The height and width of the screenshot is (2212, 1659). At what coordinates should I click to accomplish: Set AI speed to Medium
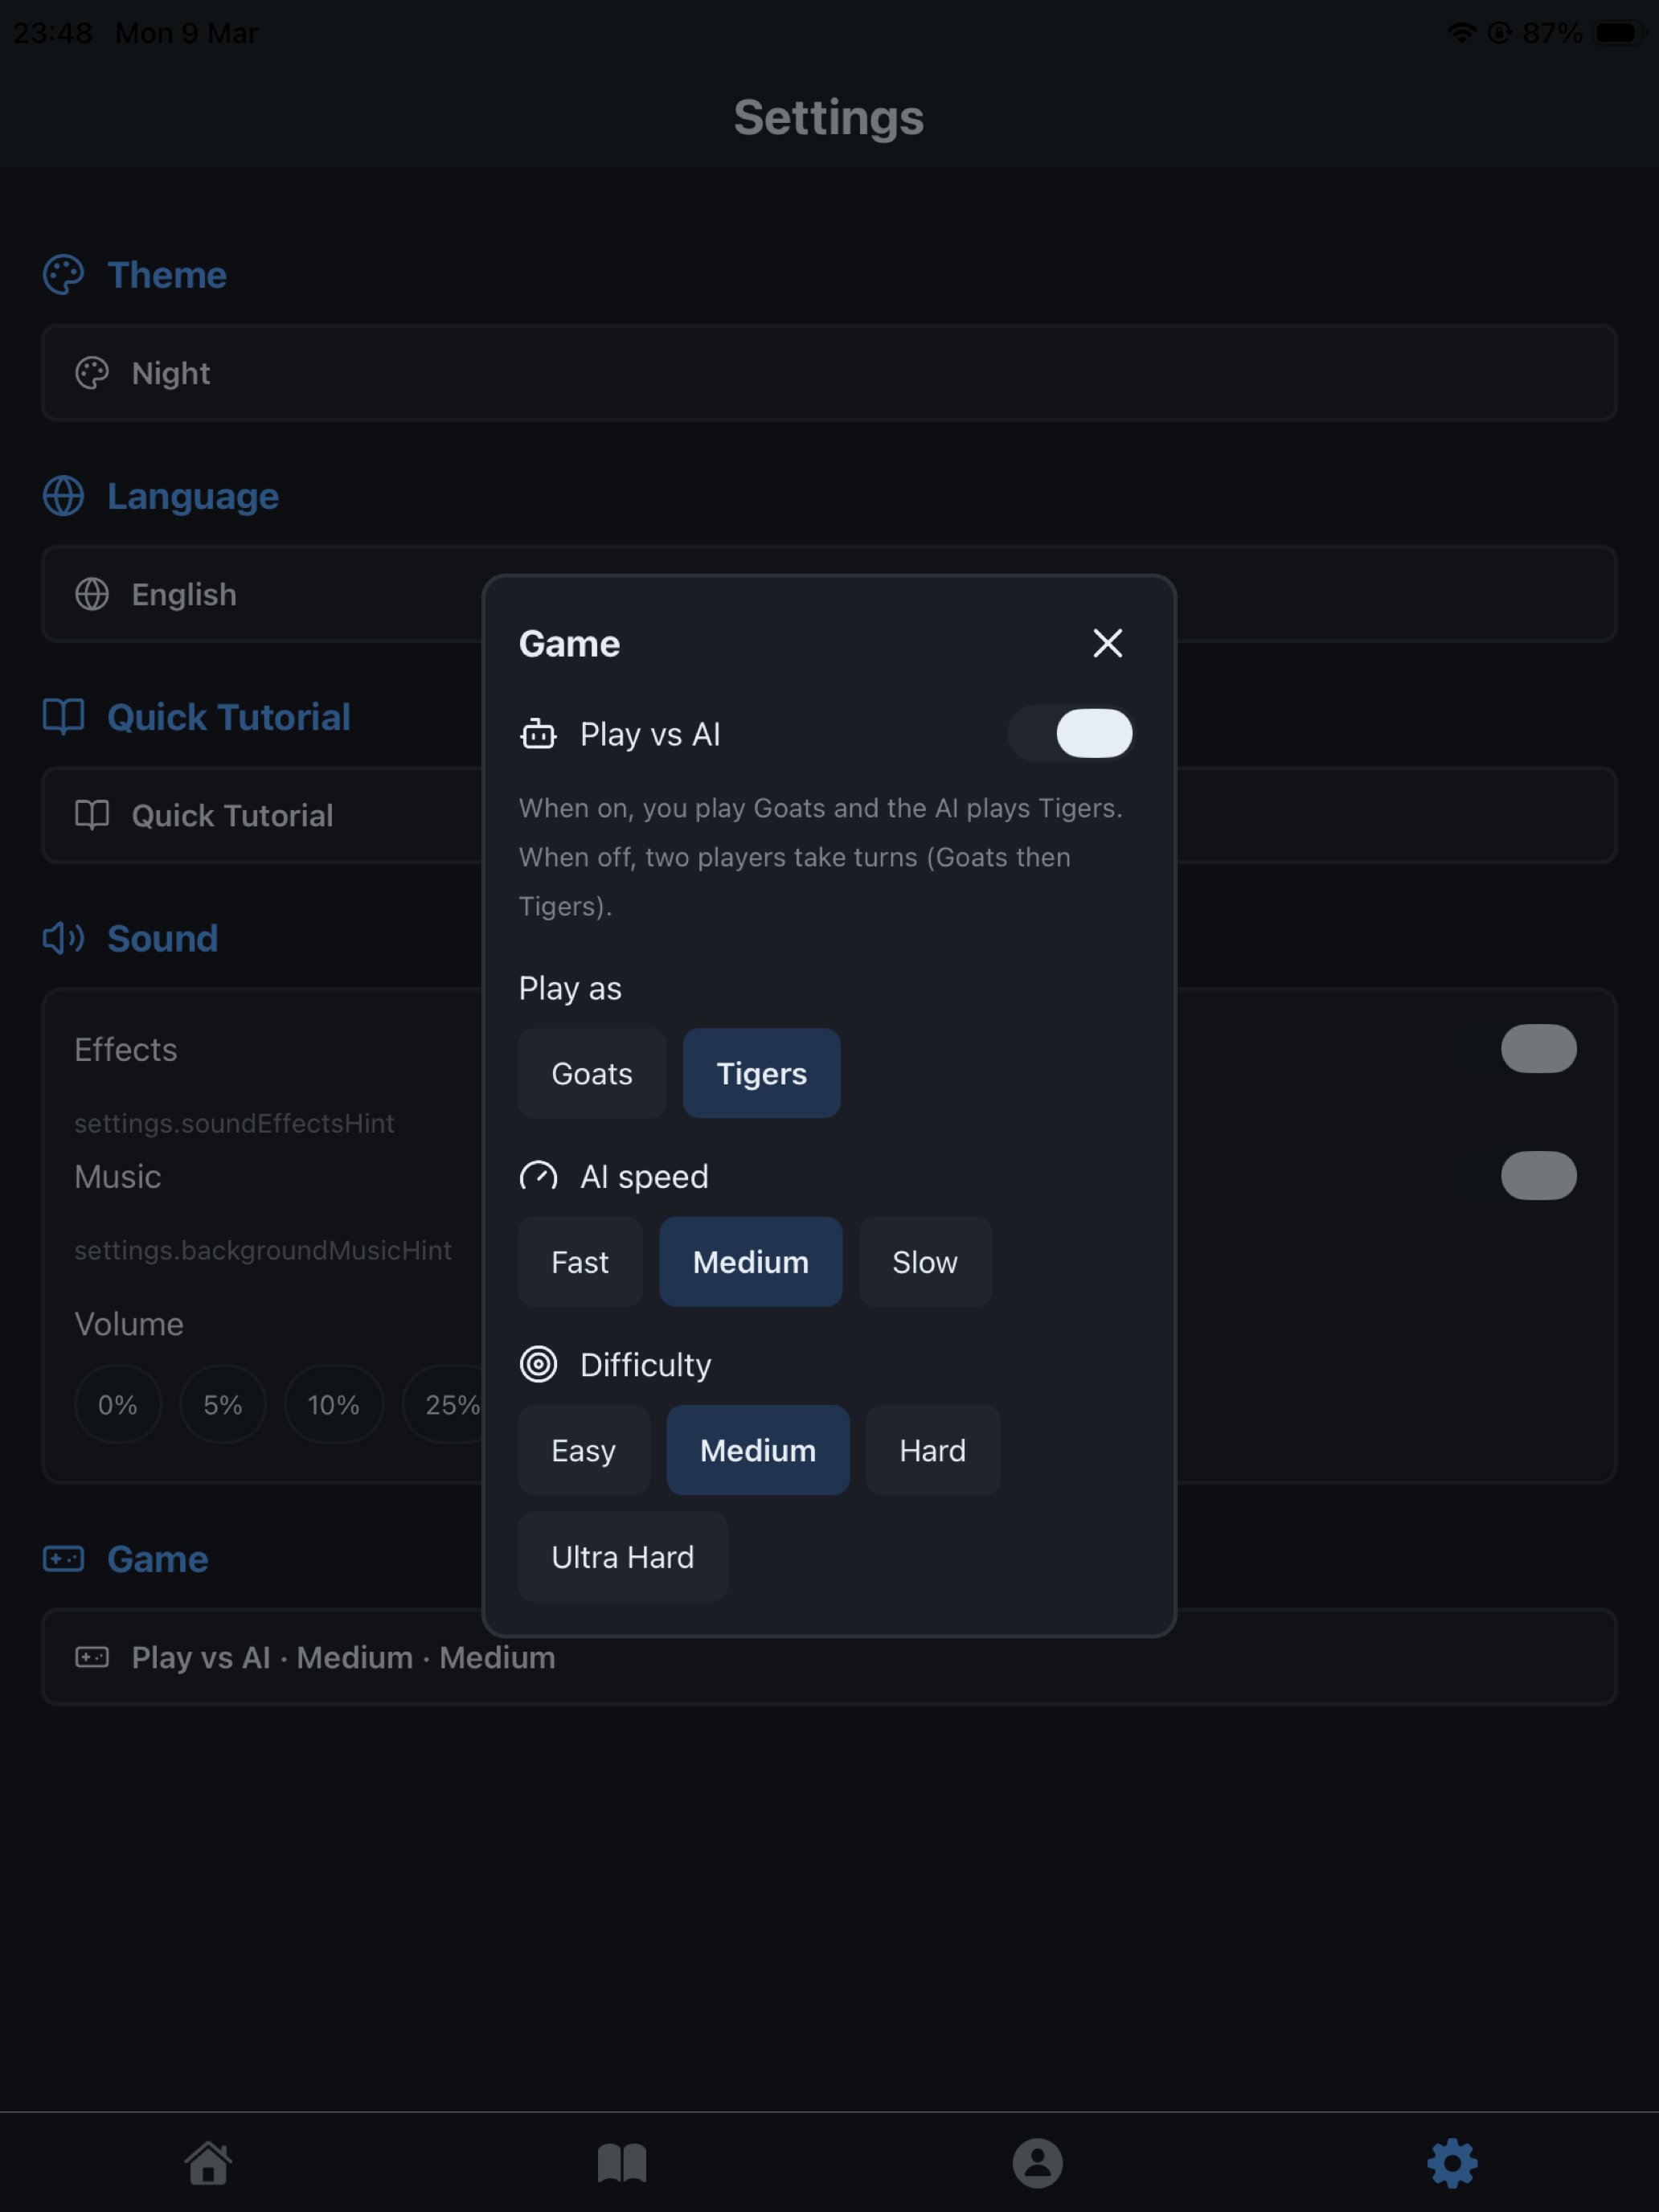pos(750,1262)
